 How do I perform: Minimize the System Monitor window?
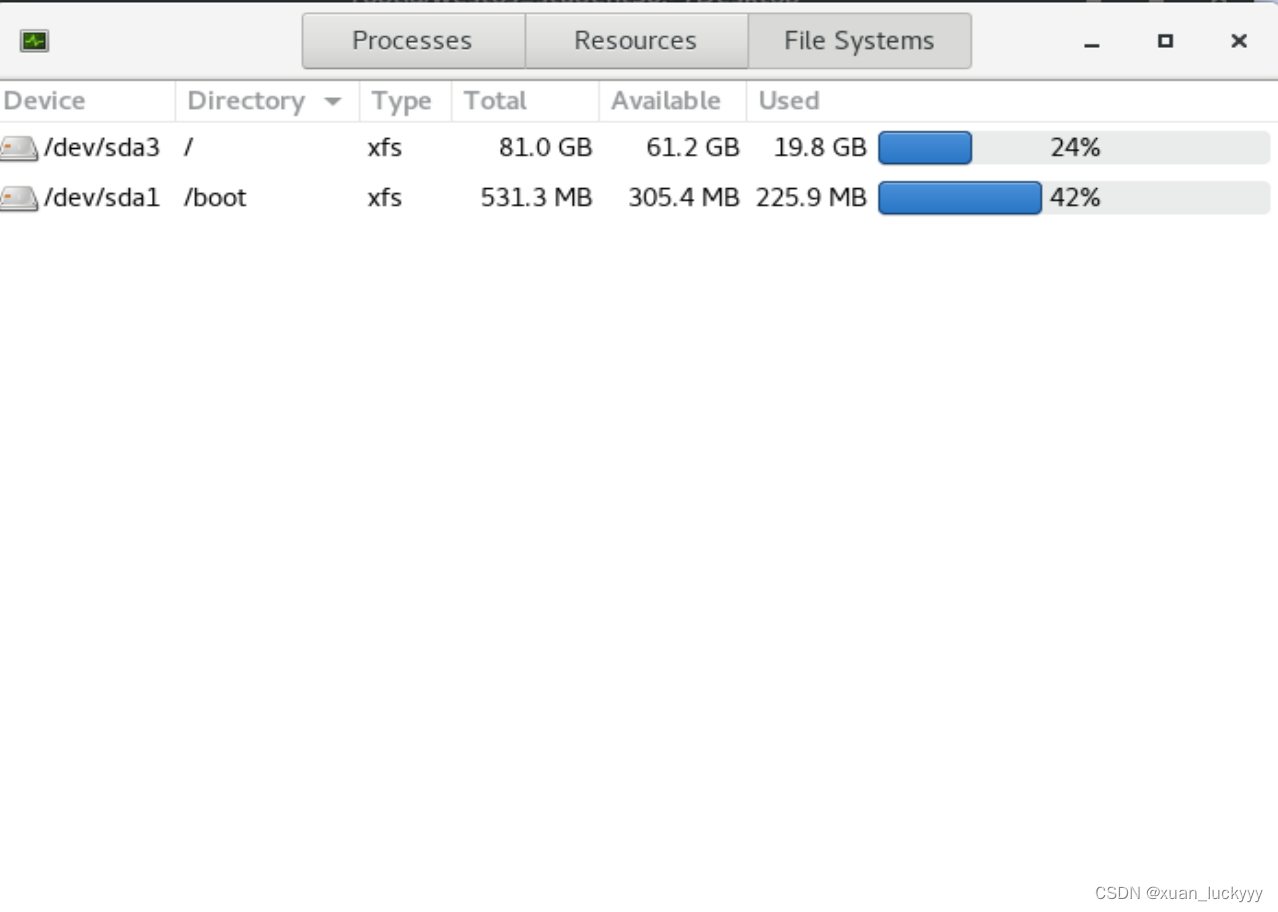(1092, 42)
